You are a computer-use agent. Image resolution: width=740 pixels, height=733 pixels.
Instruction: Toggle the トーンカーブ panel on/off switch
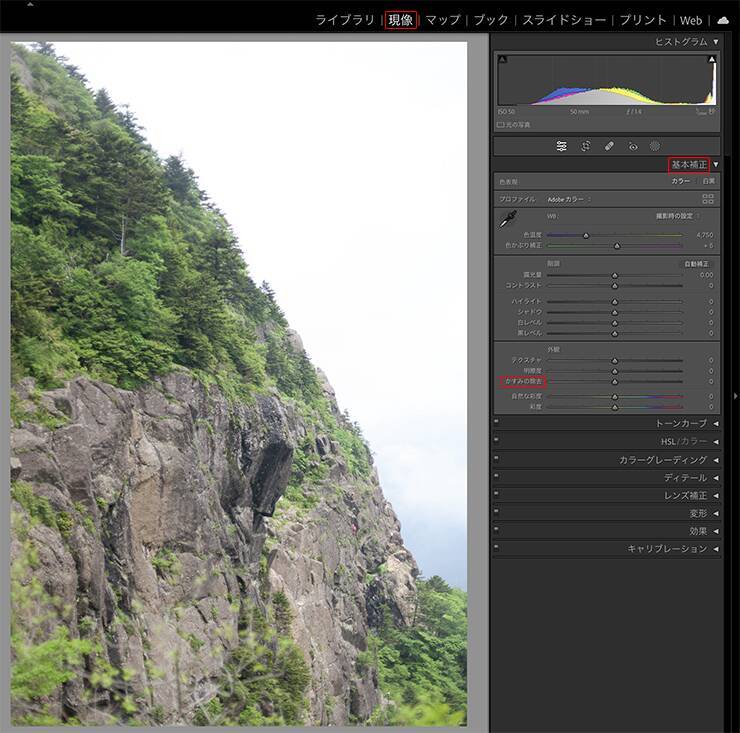(496, 421)
